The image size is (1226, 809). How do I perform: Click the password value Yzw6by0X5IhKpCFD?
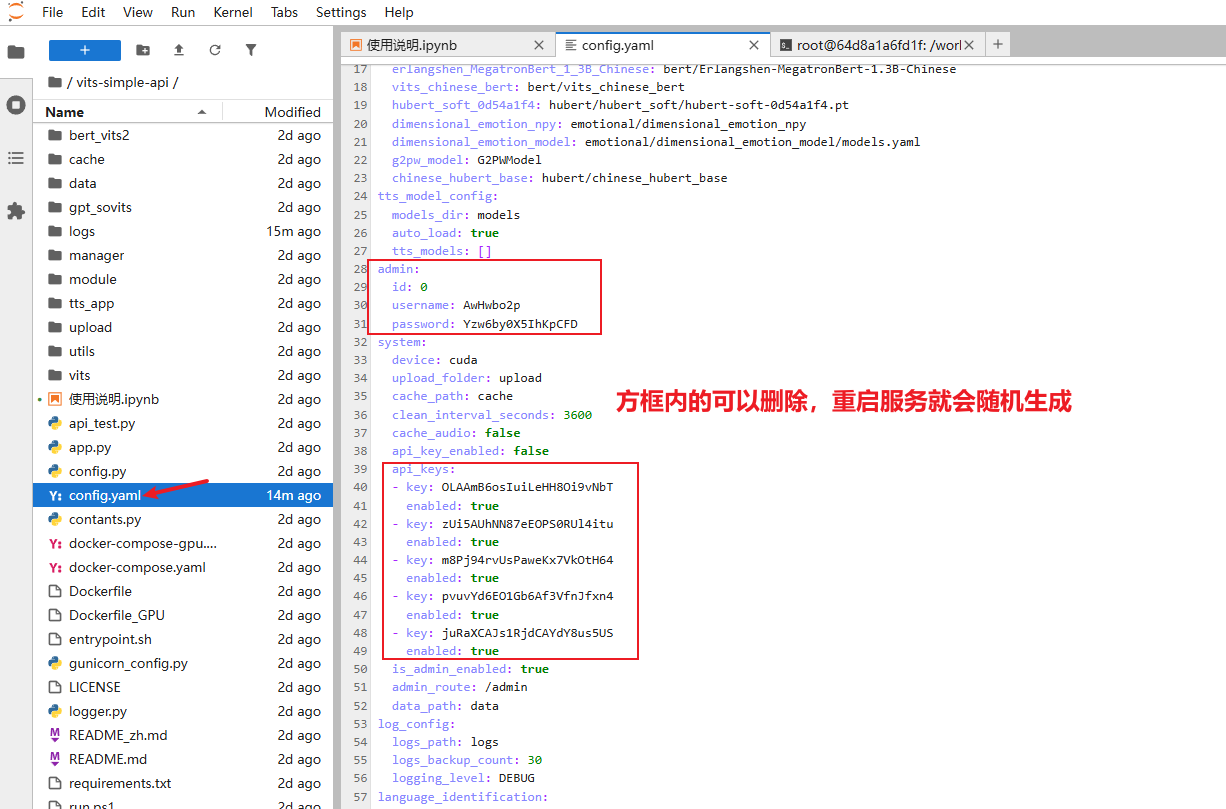point(520,324)
